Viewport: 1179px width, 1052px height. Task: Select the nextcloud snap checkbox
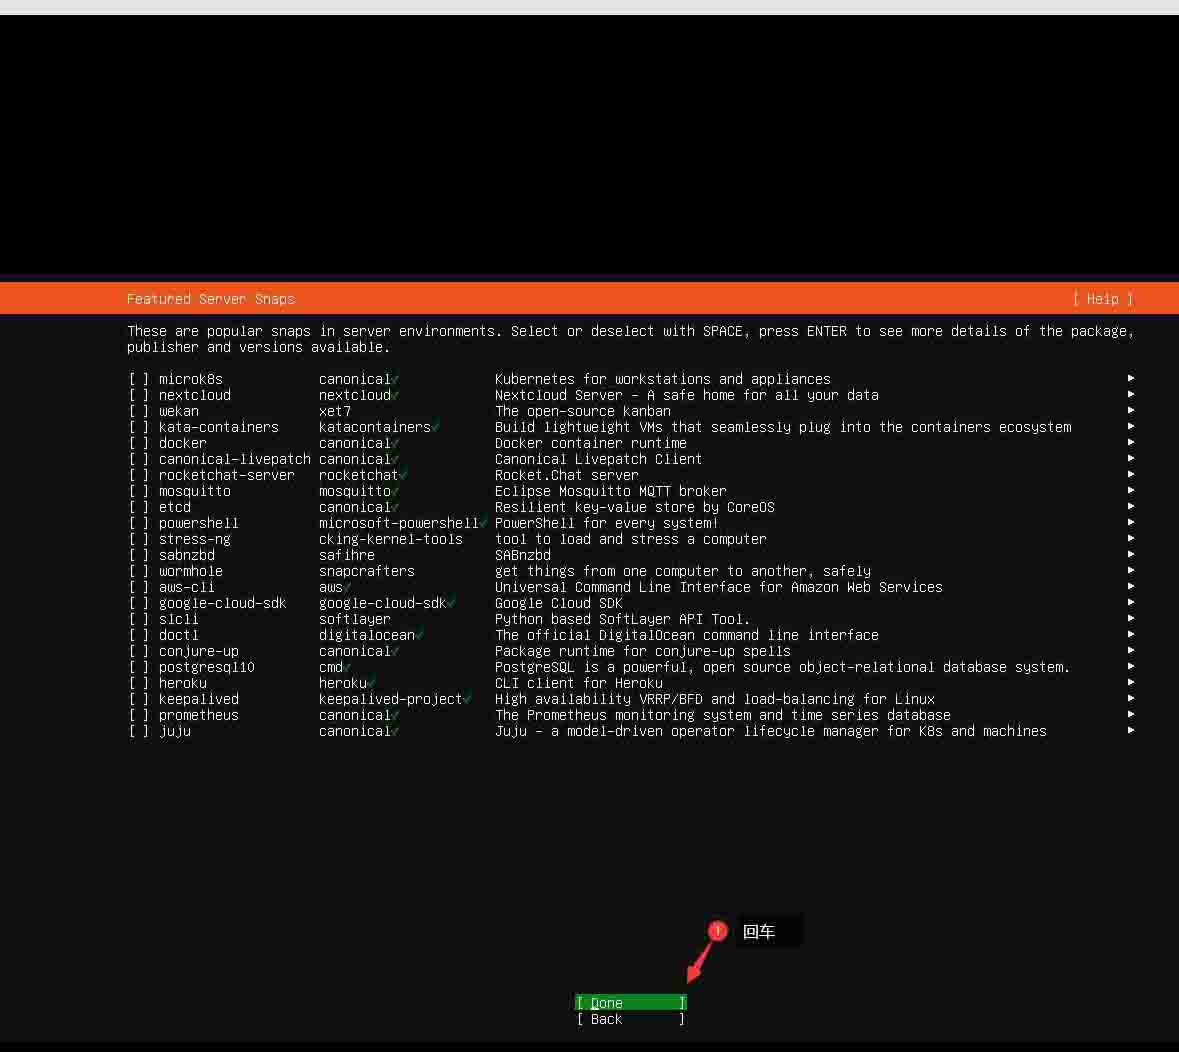tap(138, 395)
